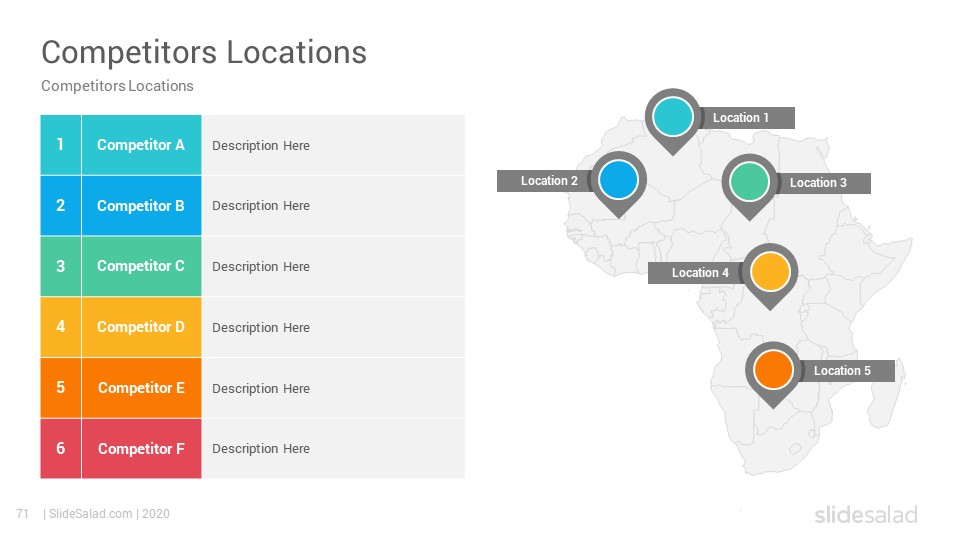
Task: Click Description Here in Competitor A row
Action: tap(261, 146)
